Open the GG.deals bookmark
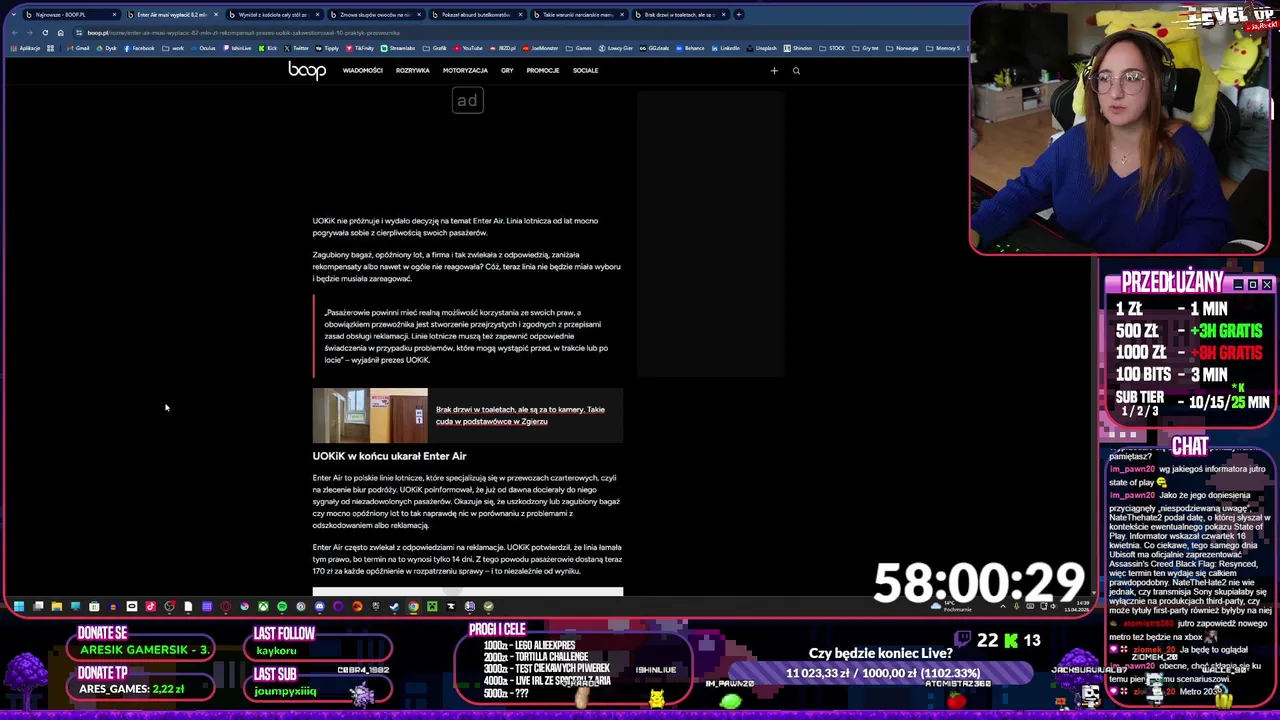 pyautogui.click(x=654, y=48)
